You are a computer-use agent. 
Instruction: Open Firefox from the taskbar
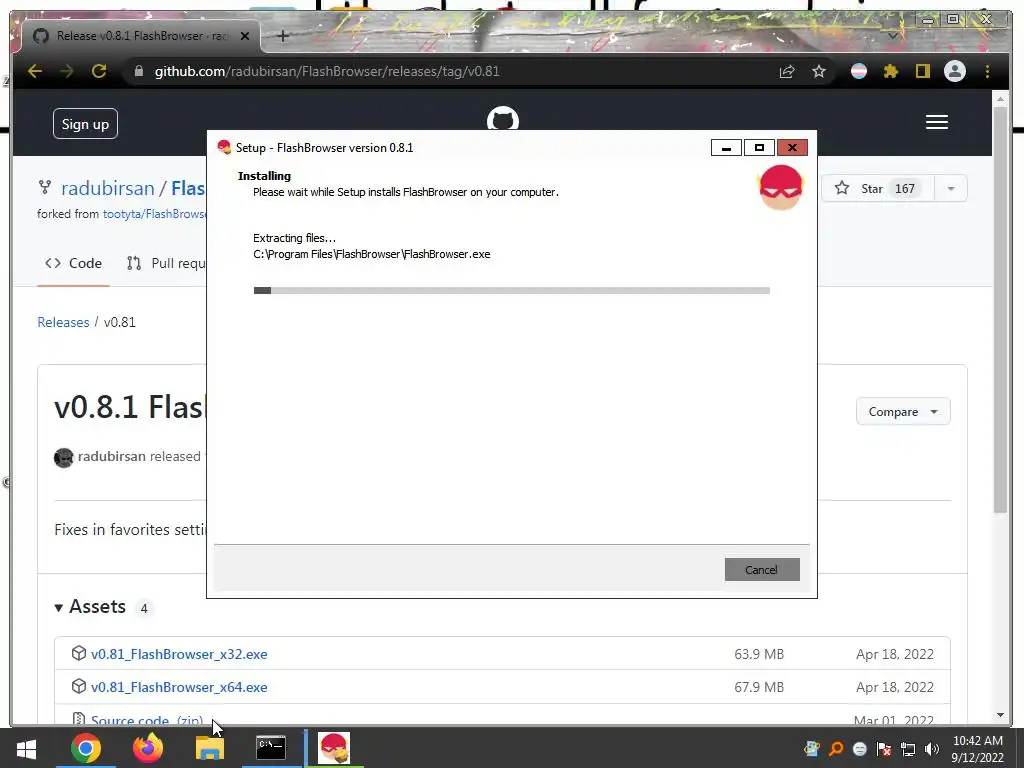tap(148, 748)
